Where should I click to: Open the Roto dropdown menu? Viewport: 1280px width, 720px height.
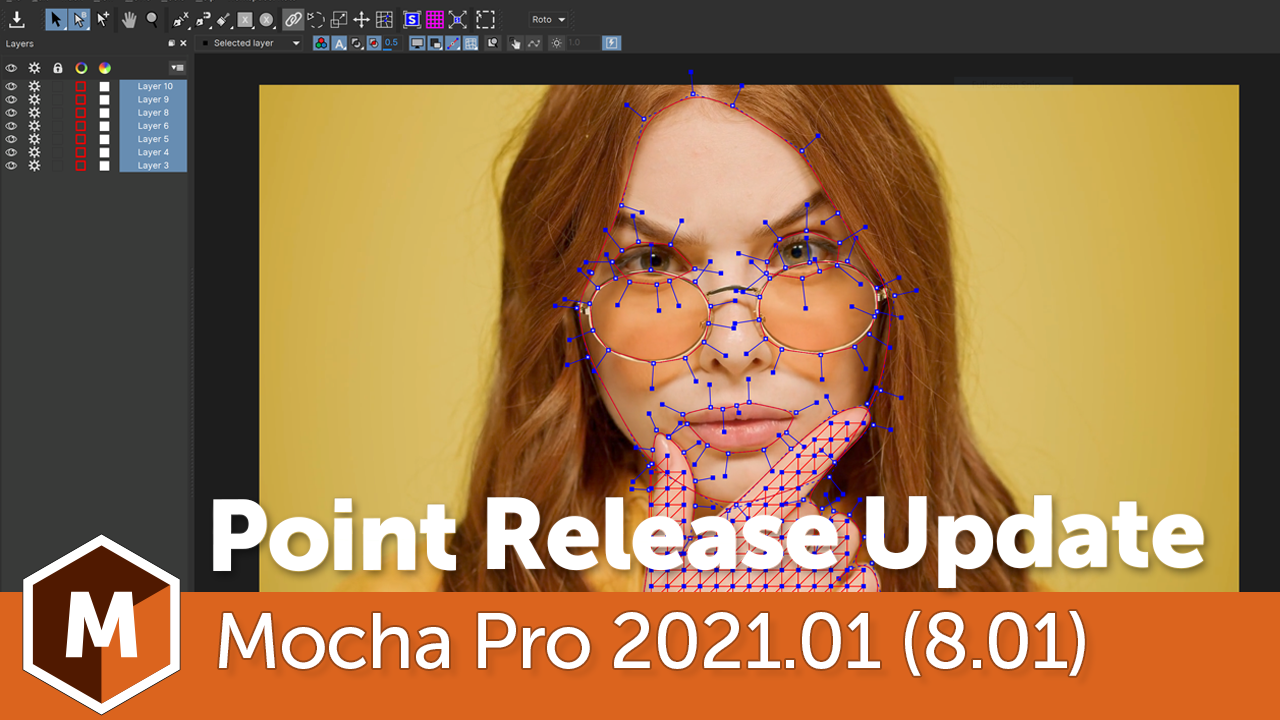coord(548,18)
